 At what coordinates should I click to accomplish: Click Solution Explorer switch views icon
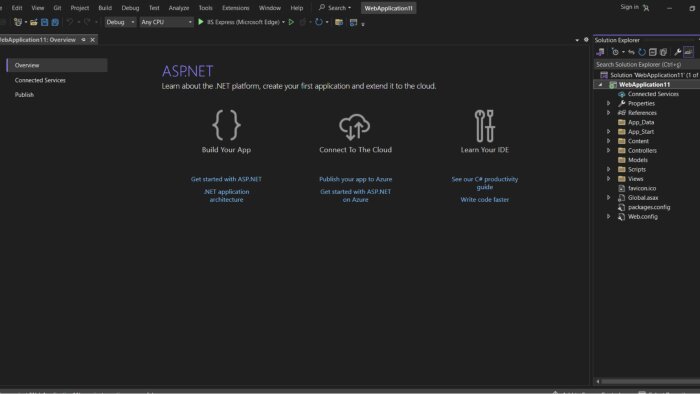600,52
